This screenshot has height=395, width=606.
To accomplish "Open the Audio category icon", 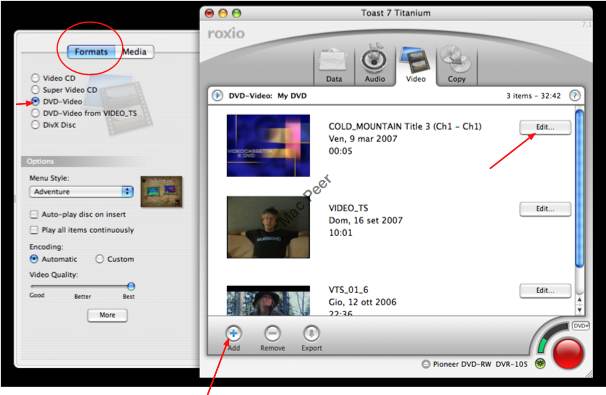I will tap(374, 64).
